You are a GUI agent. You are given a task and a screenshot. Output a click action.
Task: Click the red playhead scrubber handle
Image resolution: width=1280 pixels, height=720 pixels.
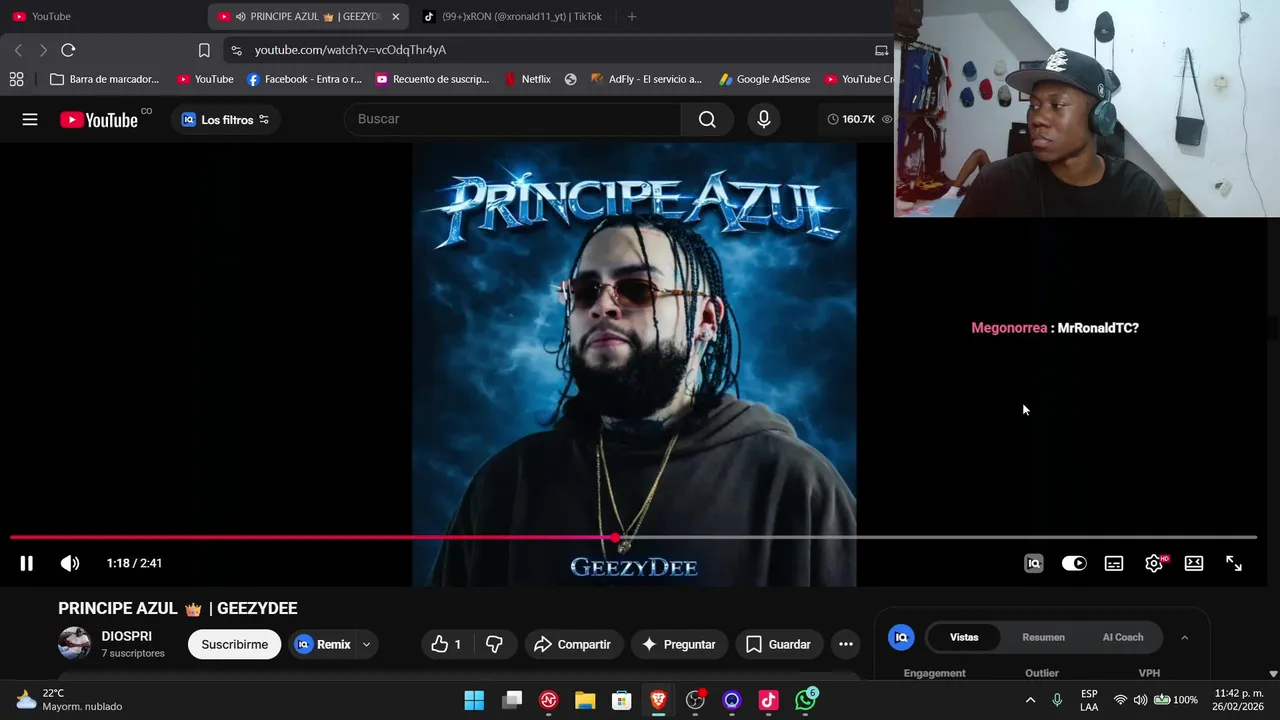click(616, 538)
